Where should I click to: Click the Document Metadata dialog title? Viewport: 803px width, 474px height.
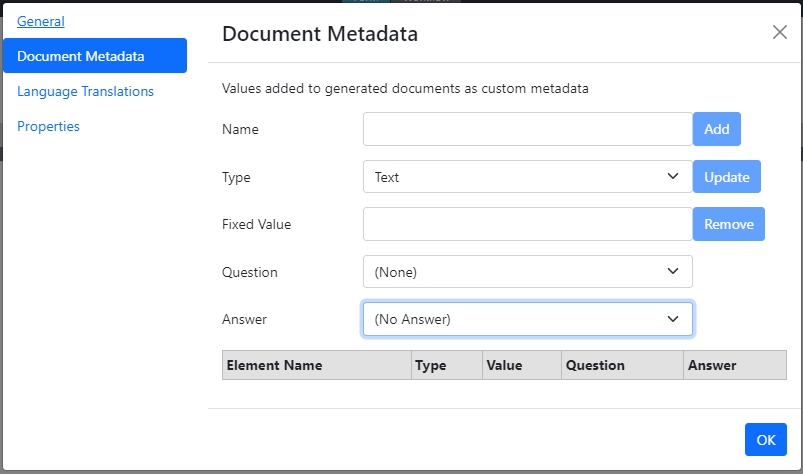click(320, 34)
